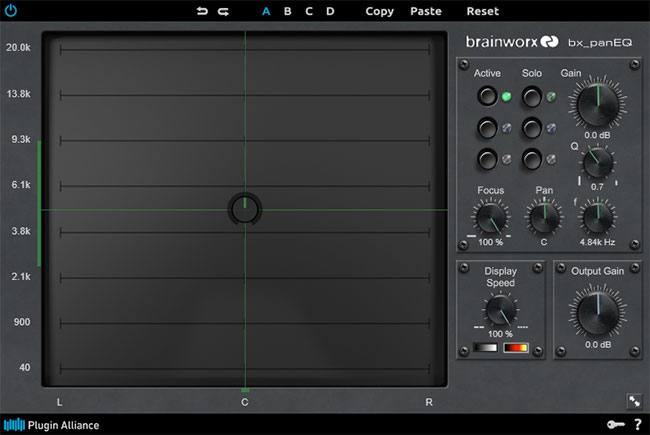This screenshot has height=435, width=650.
Task: Click the band handle in XY display
Action: tap(245, 209)
